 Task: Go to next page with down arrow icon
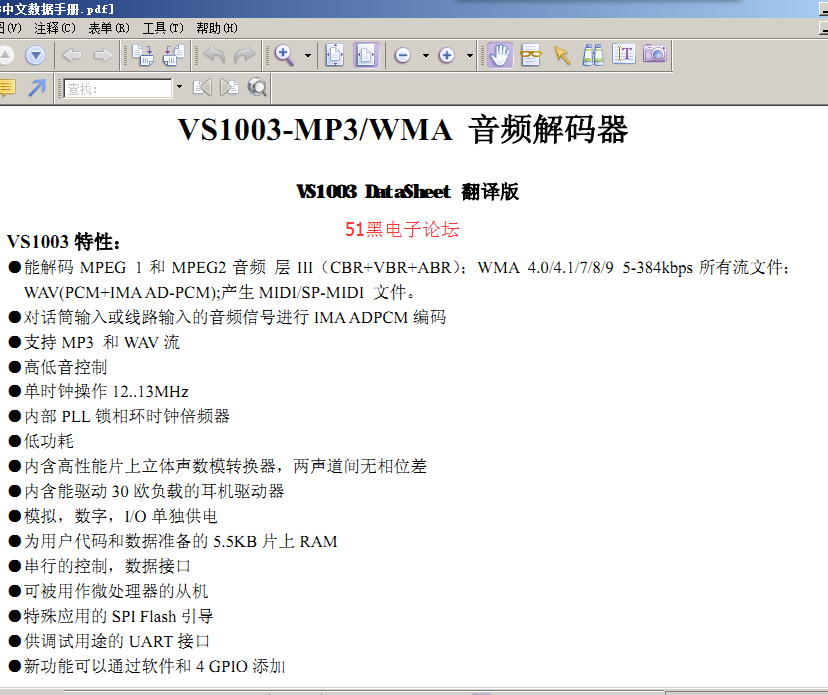[x=35, y=55]
